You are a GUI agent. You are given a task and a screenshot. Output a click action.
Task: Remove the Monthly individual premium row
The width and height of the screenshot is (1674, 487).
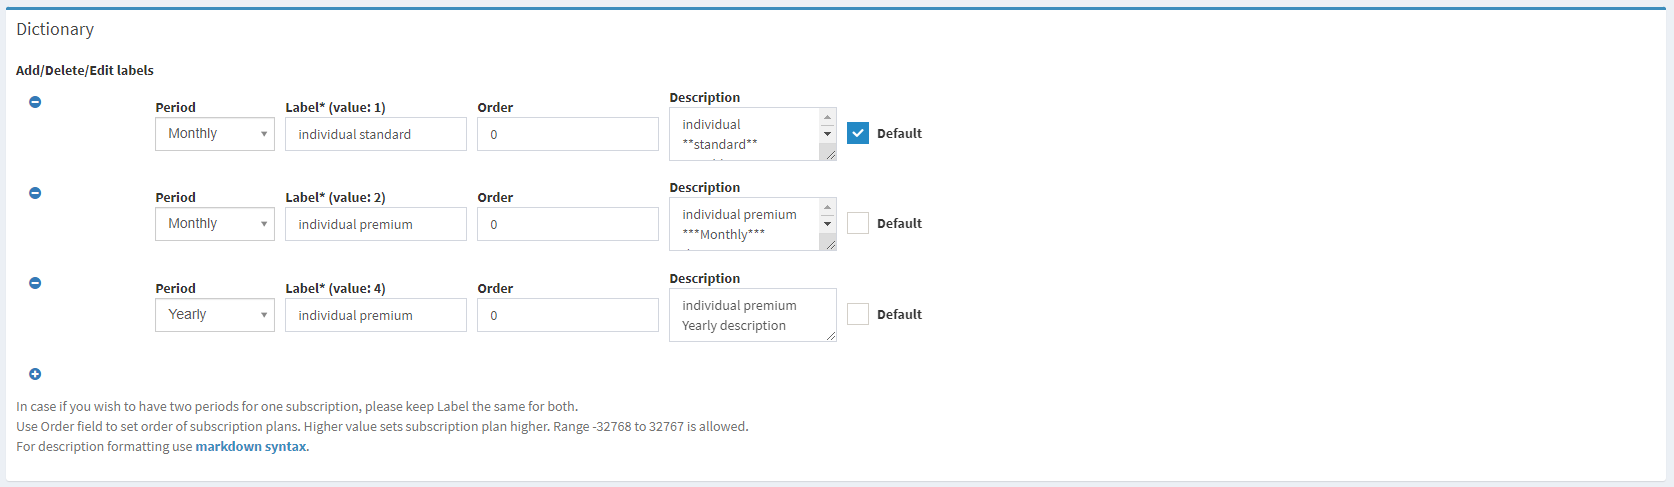[35, 193]
